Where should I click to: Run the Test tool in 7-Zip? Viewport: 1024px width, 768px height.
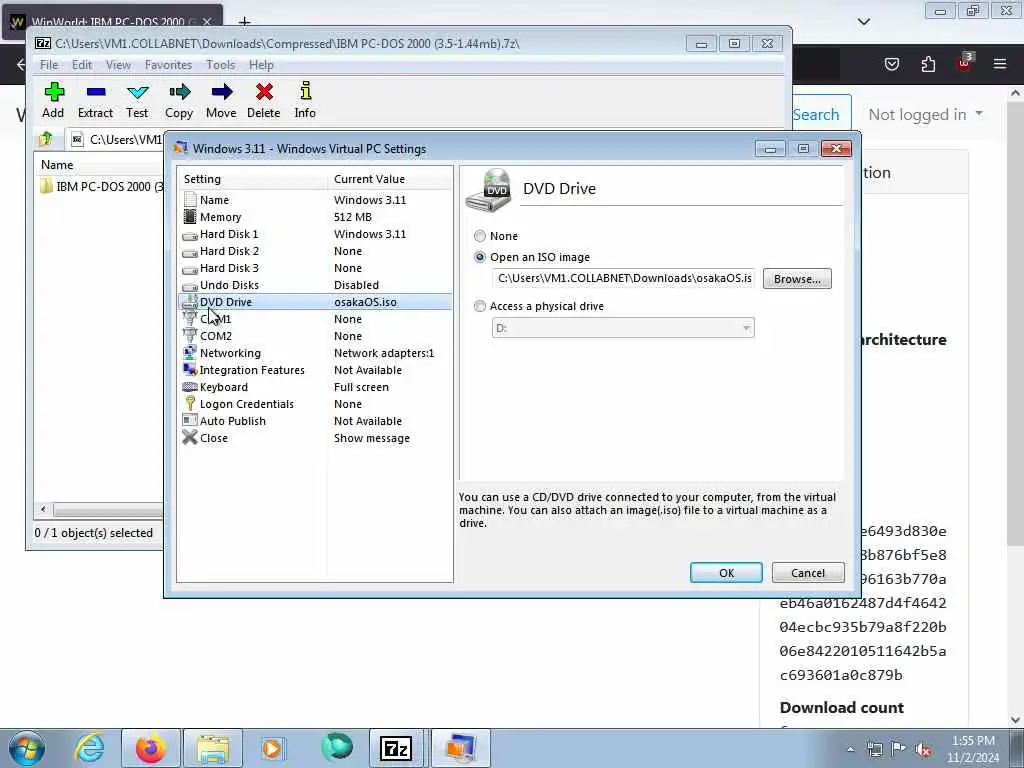tap(137, 100)
